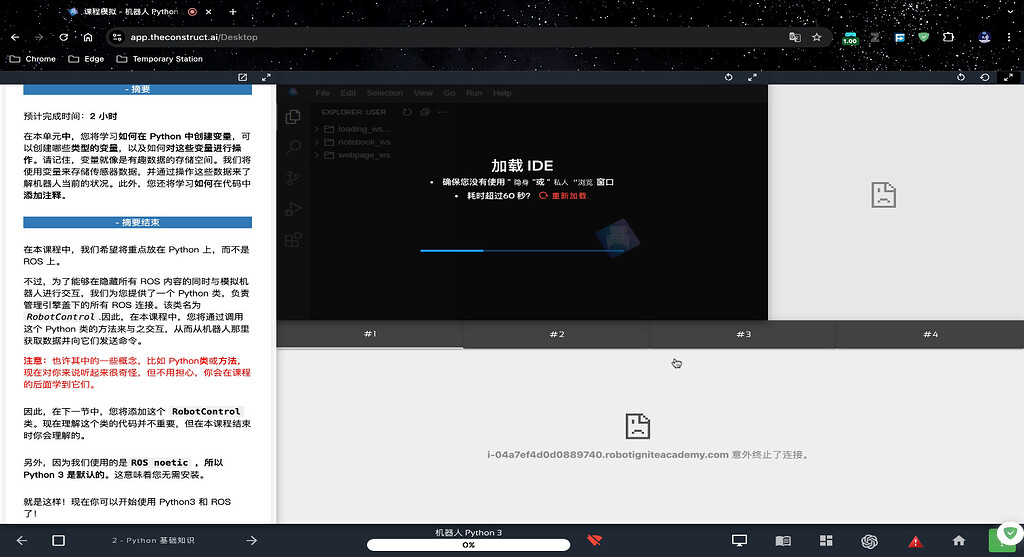Open the IDE Run menu
This screenshot has width=1024, height=557.
pyautogui.click(x=474, y=93)
